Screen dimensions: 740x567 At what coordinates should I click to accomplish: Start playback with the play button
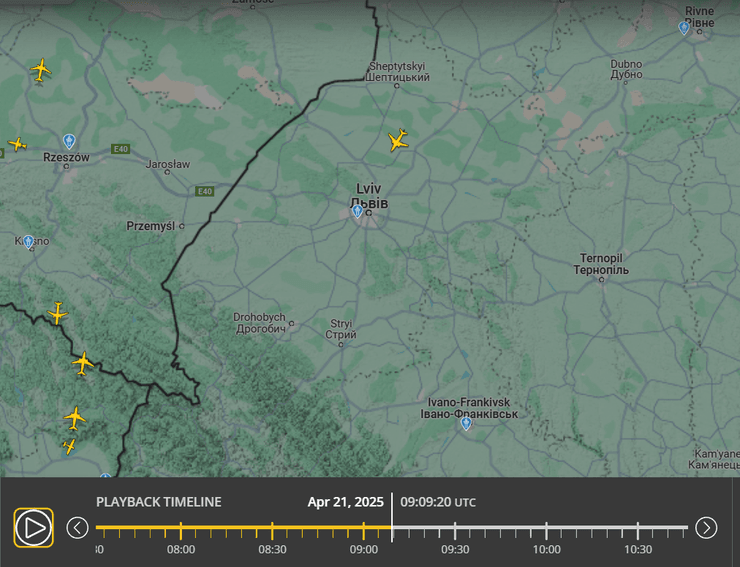(x=33, y=527)
